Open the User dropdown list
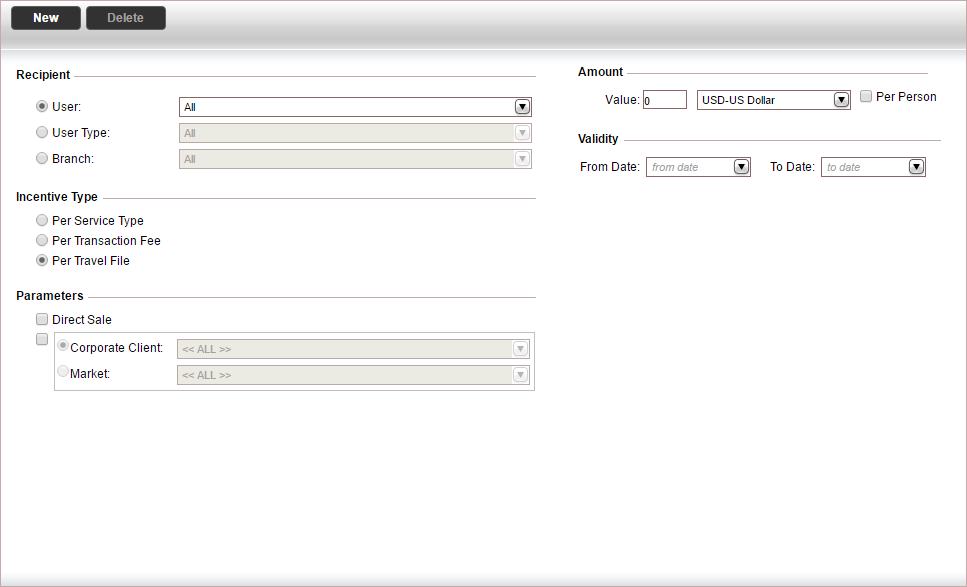Viewport: 967px width, 587px height. coord(522,107)
